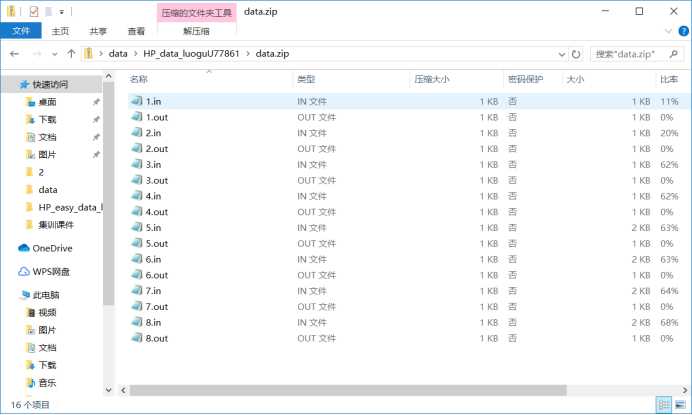Switch to the 查看 ribbon tab
The height and width of the screenshot is (415, 692).
click(136, 31)
